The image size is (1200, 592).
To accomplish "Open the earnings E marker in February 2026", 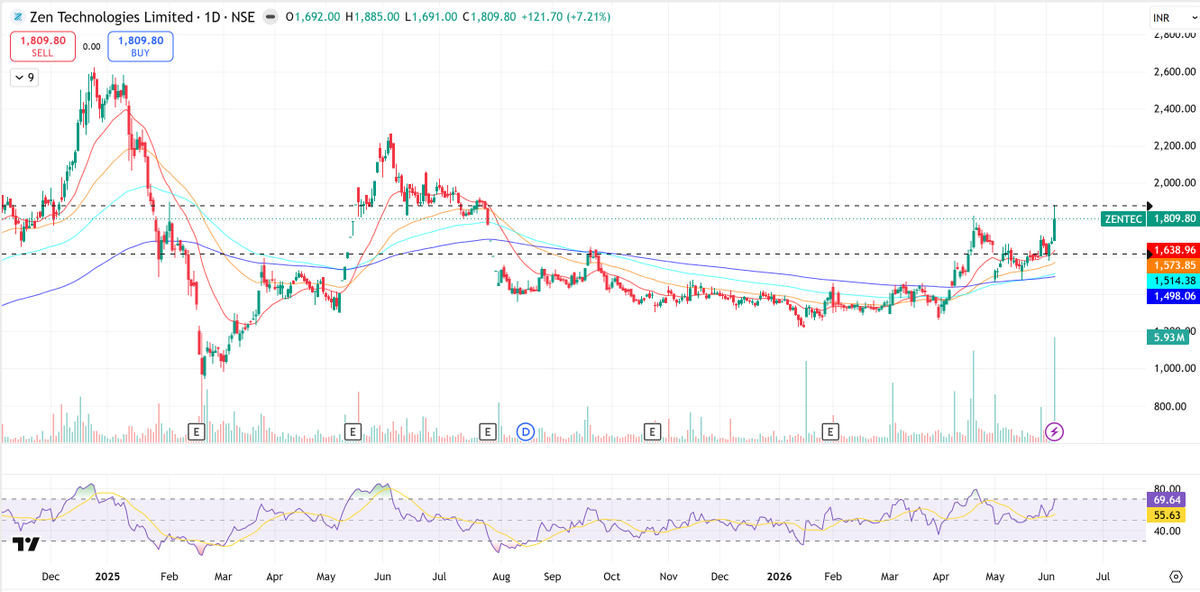I will point(830,431).
